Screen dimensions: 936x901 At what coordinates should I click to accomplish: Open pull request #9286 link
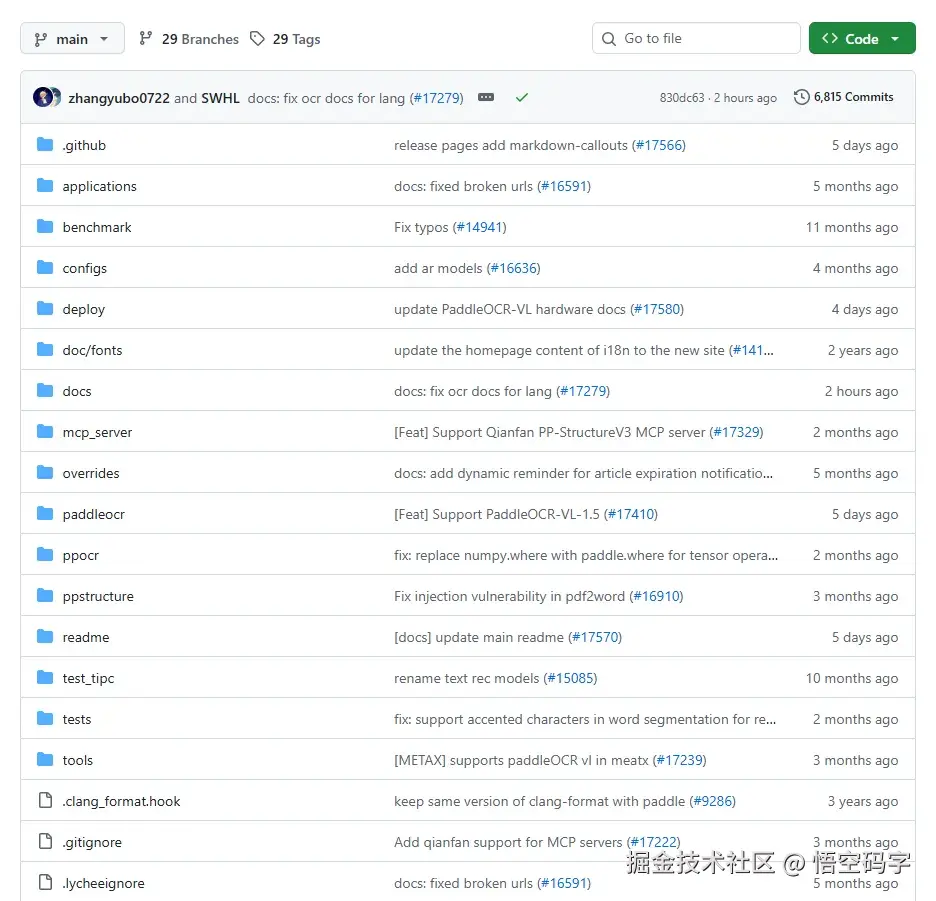pos(712,801)
